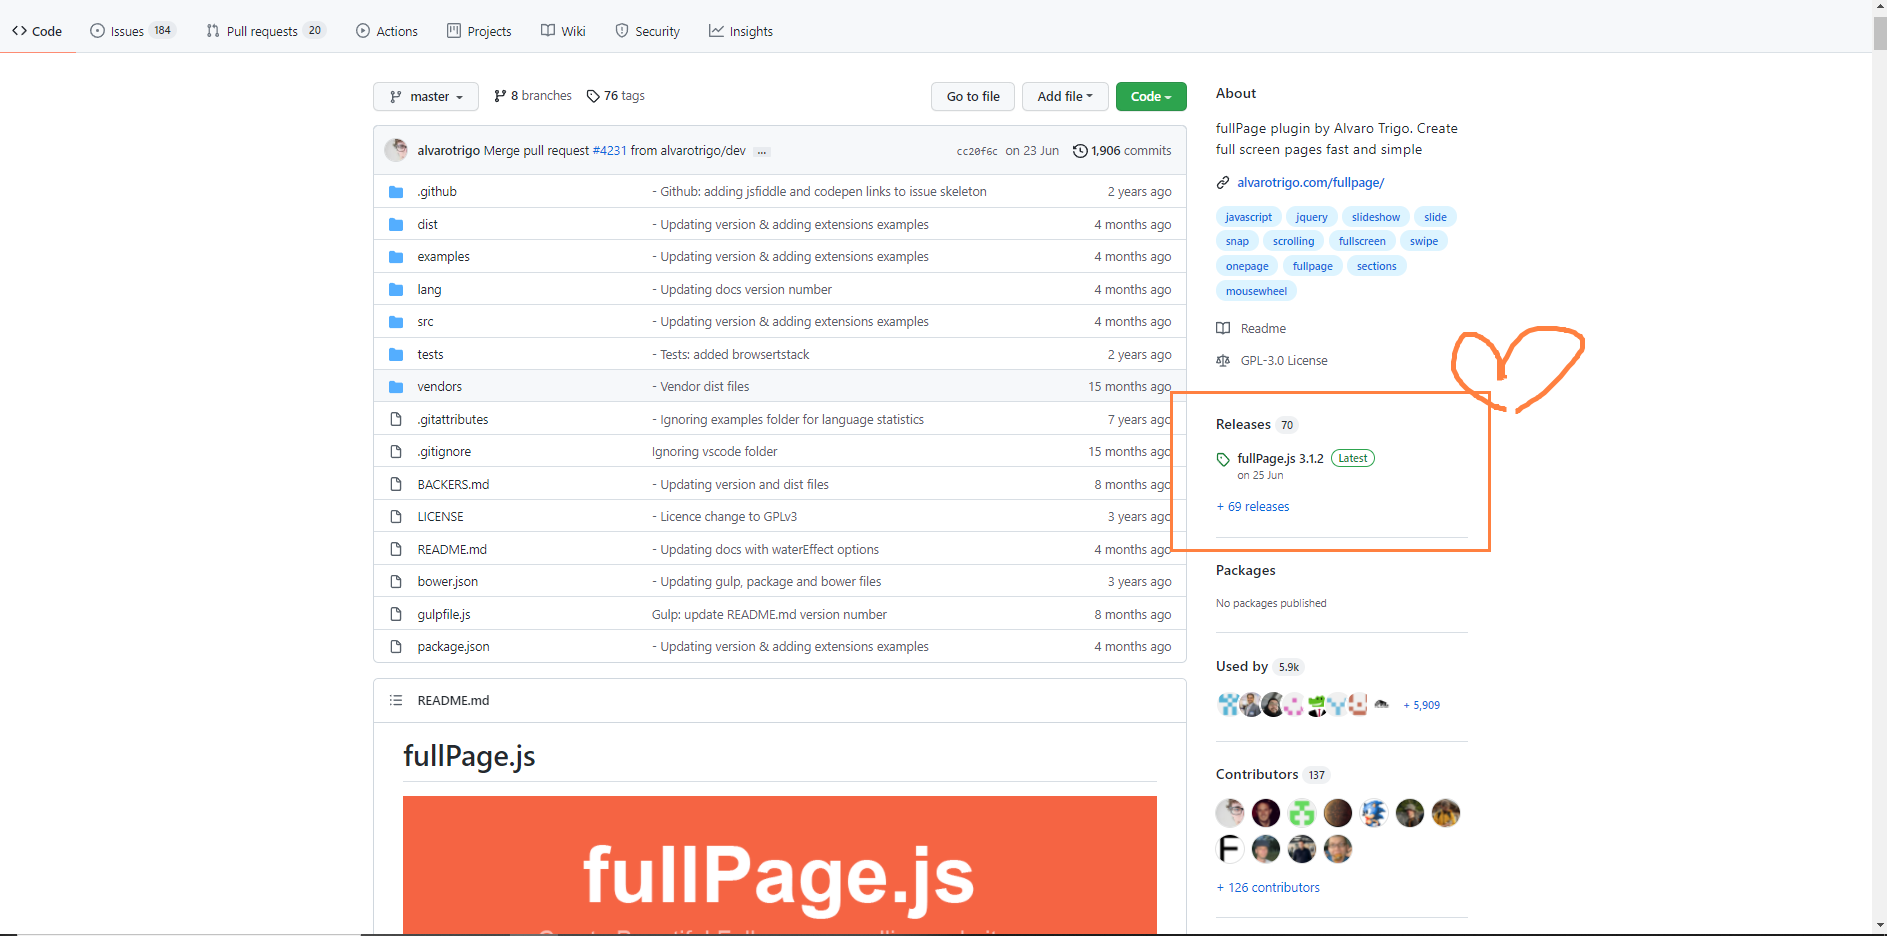Select the Security shield icon
This screenshot has width=1887, height=936.
[x=620, y=31]
